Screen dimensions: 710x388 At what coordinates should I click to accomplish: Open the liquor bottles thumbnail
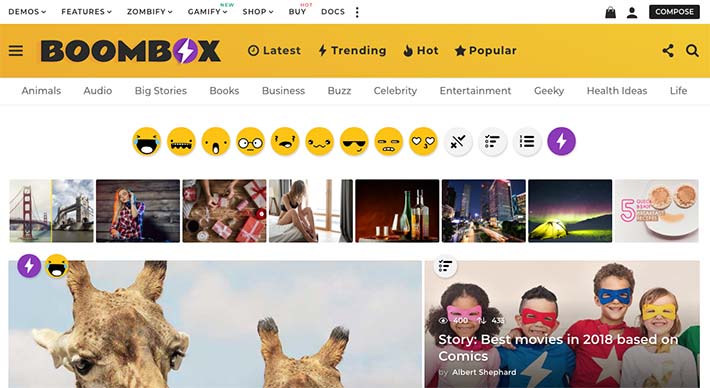pyautogui.click(x=397, y=211)
